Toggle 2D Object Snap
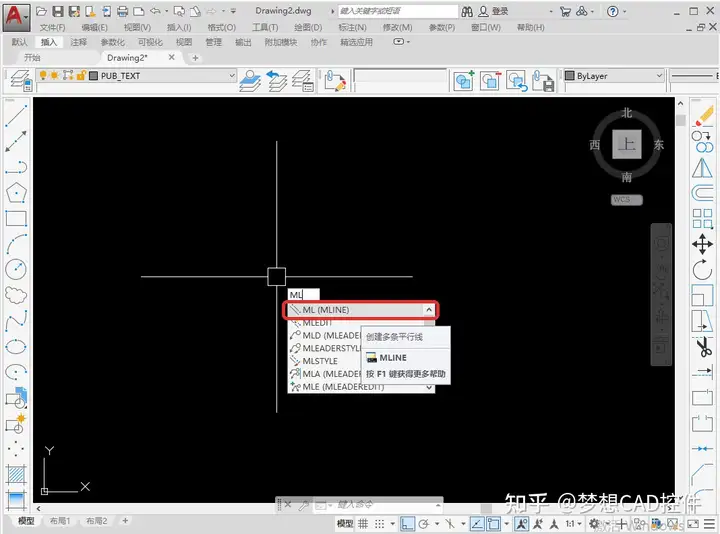 coord(494,523)
